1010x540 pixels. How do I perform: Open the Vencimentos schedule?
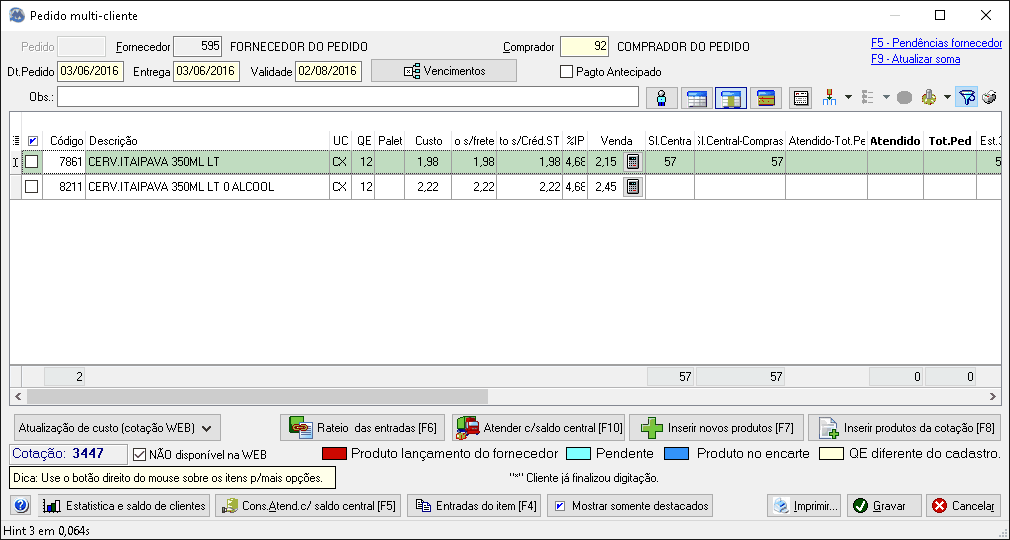click(444, 71)
